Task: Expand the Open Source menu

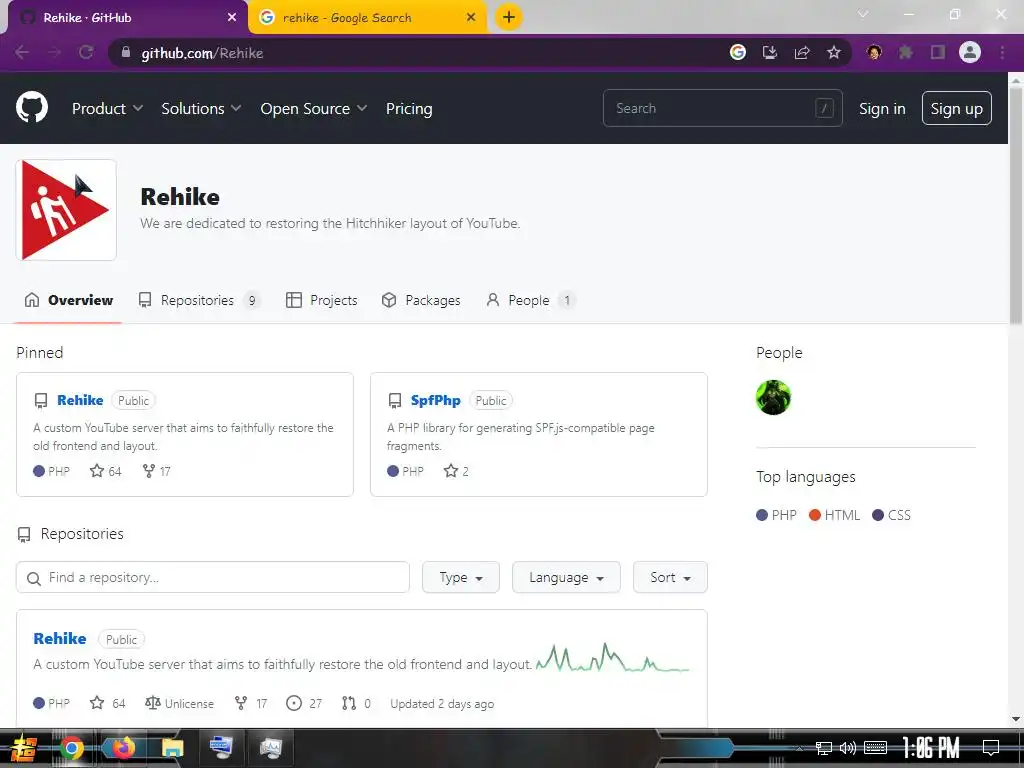Action: pos(313,108)
